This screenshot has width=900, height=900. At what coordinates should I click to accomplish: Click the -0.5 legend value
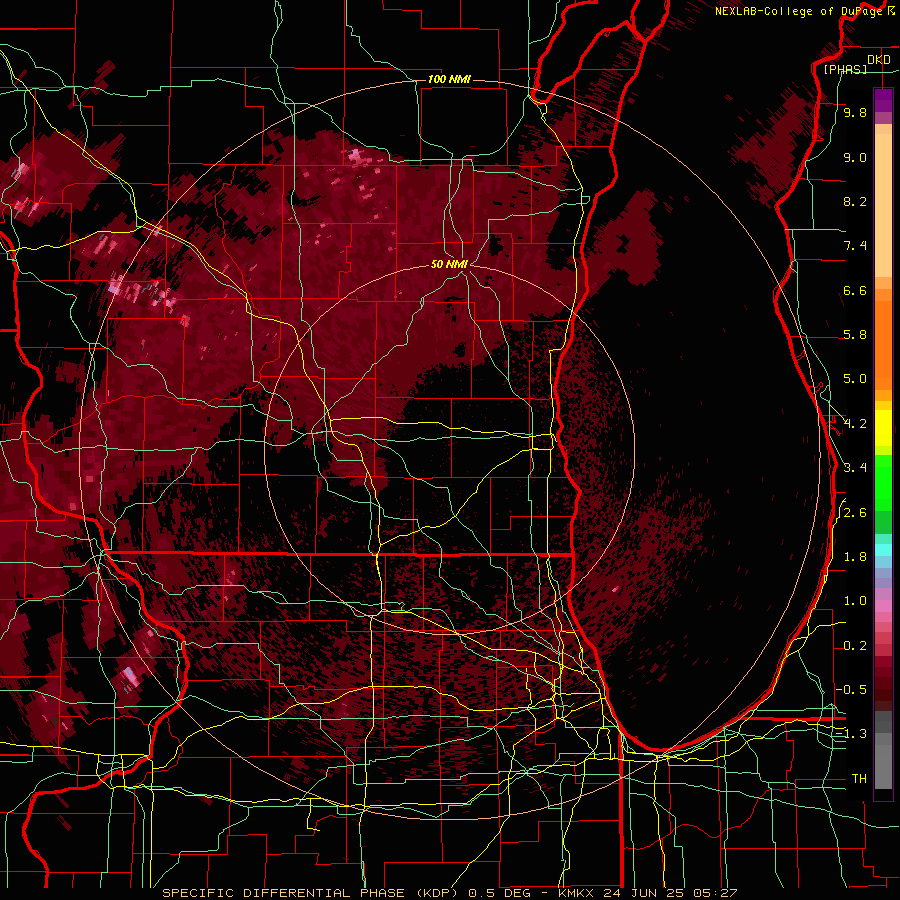pos(852,690)
